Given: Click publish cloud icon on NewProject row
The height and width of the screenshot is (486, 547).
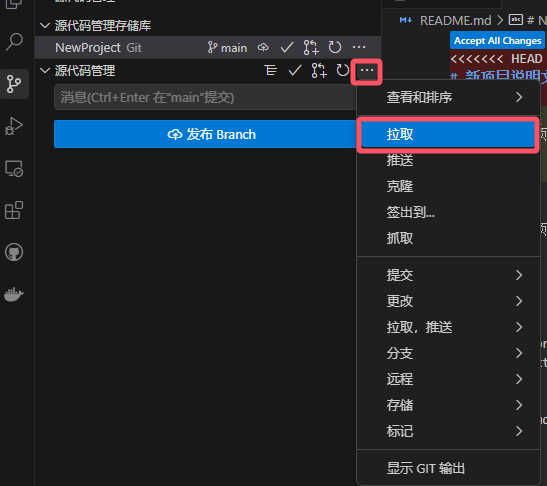Looking at the screenshot, I should pyautogui.click(x=263, y=47).
